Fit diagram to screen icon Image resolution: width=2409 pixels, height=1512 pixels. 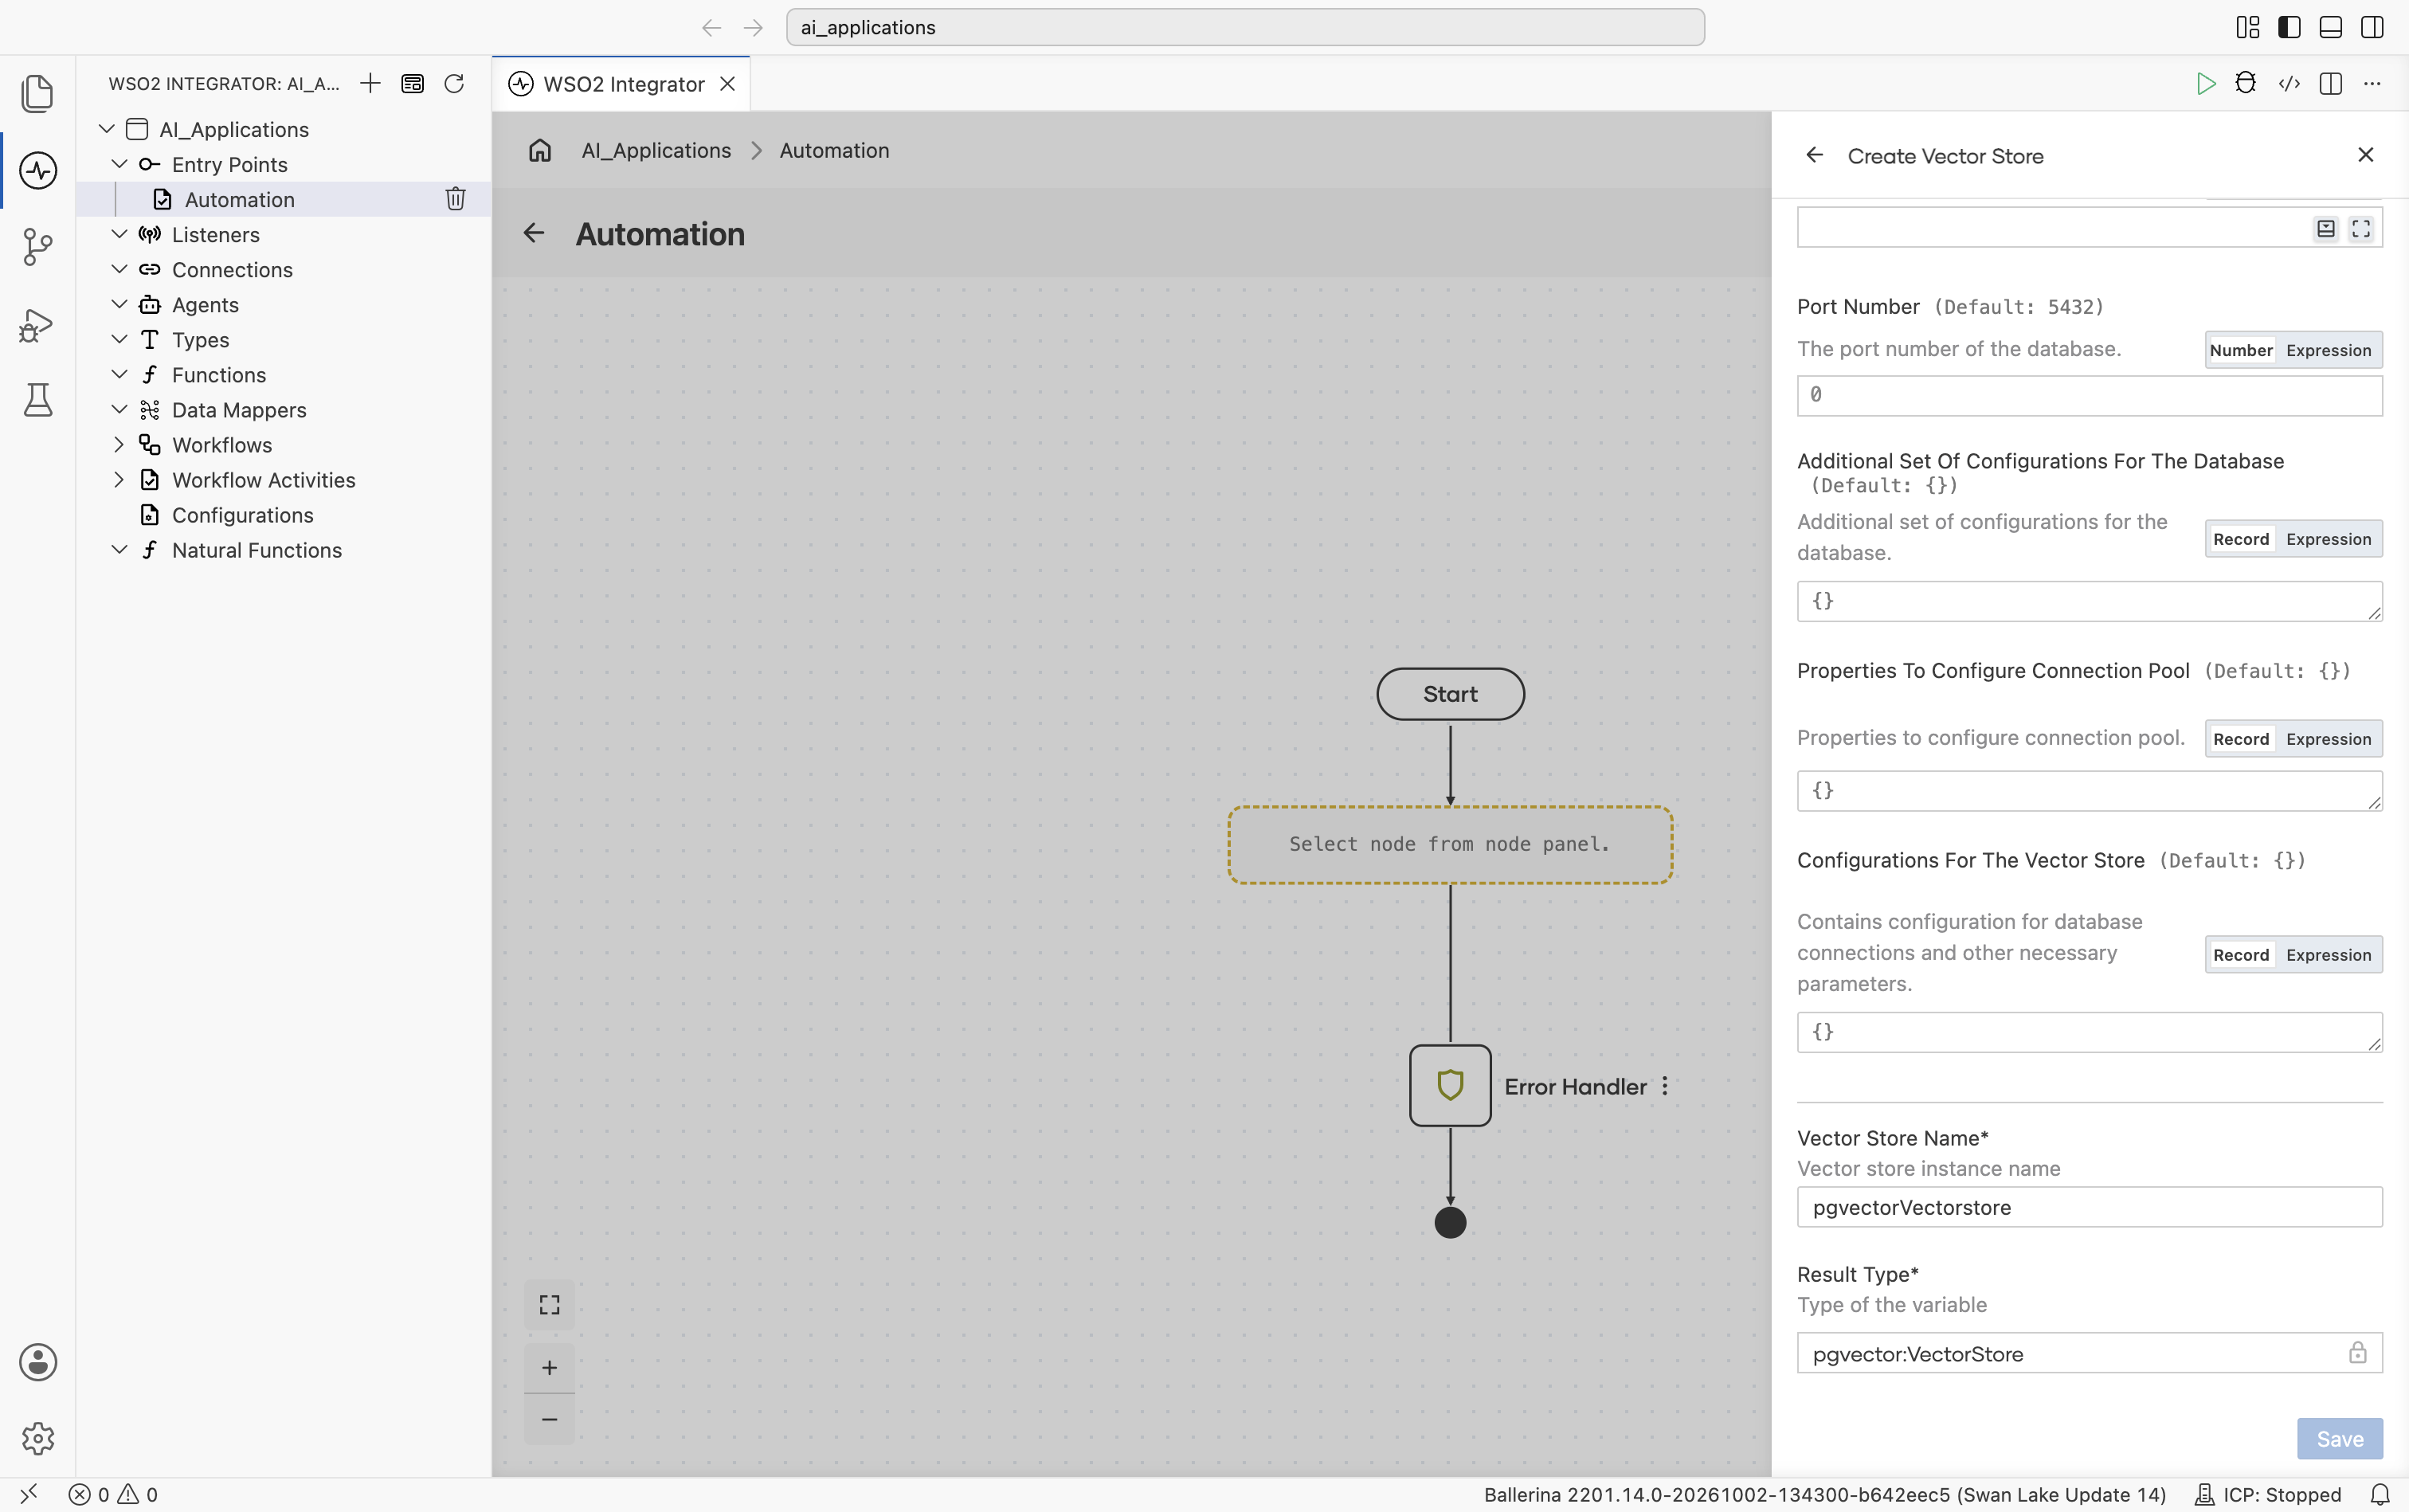549,1304
